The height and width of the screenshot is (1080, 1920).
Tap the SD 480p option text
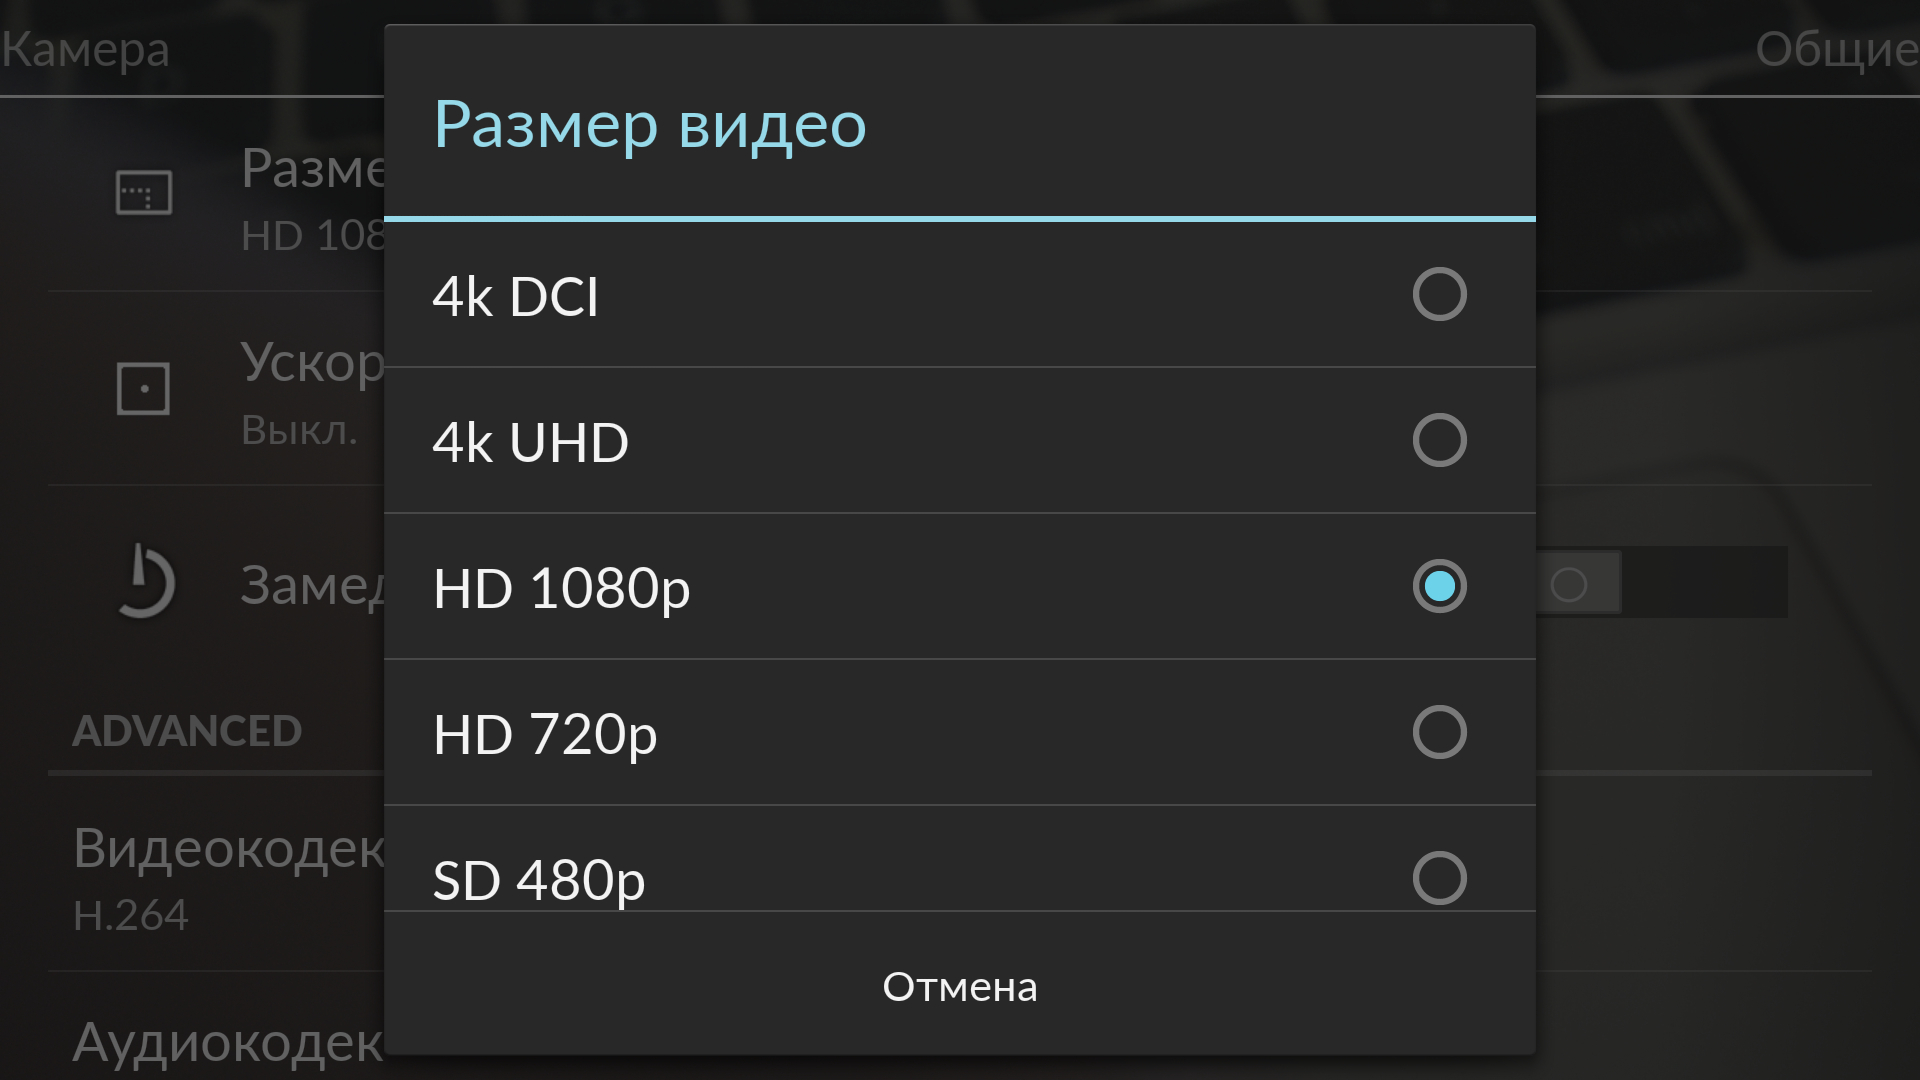point(539,880)
